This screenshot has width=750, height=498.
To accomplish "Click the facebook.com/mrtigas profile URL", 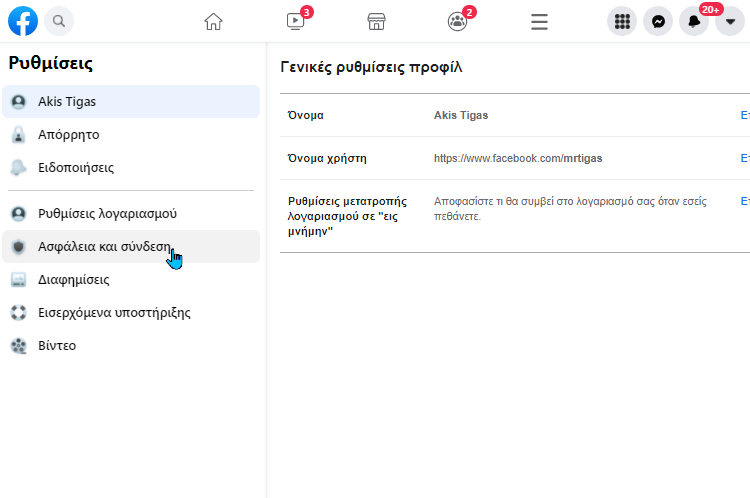I will point(518,158).
